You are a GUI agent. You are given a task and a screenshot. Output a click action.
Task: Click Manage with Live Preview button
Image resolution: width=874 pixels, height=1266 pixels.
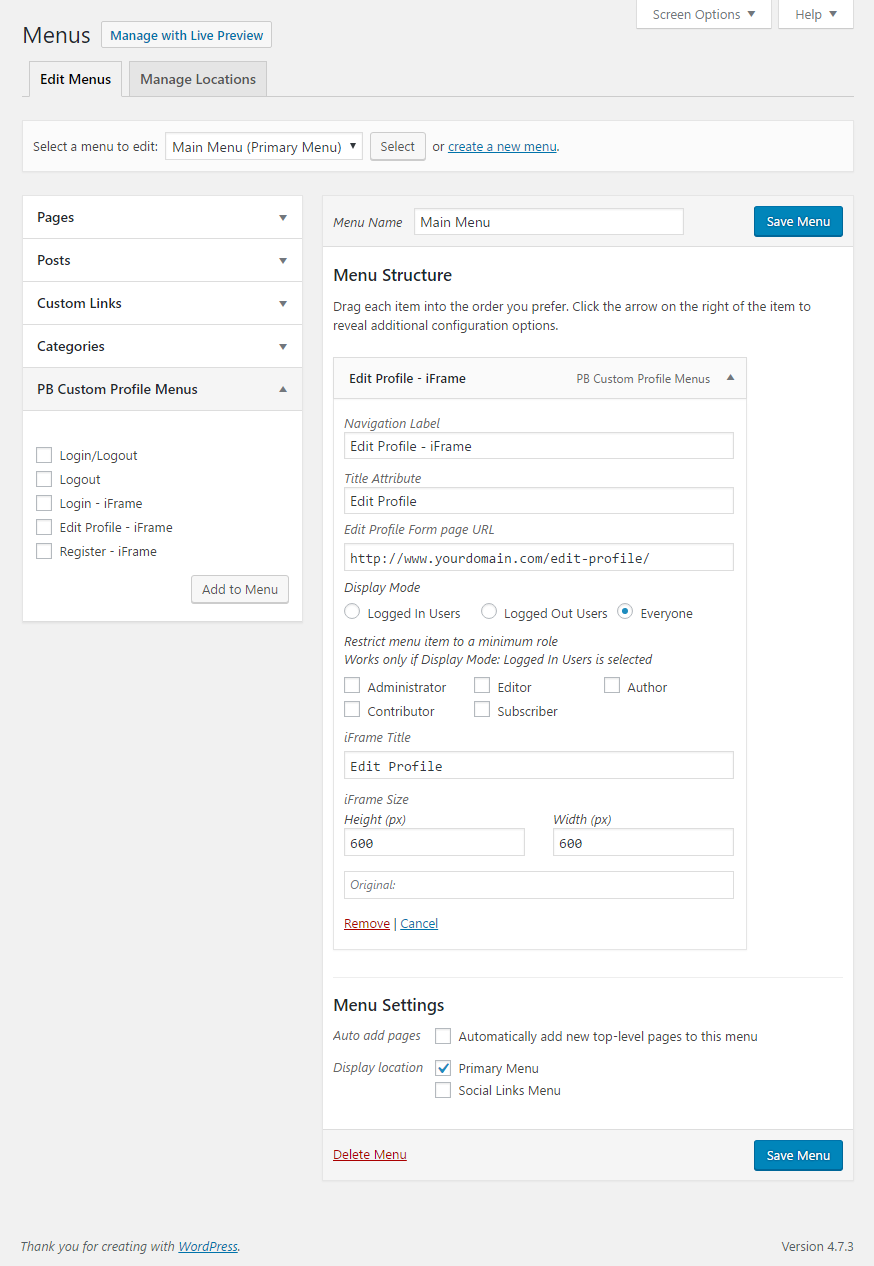click(x=186, y=35)
